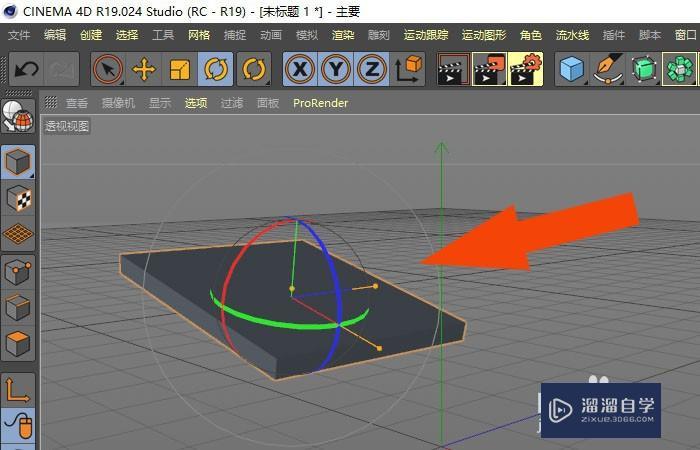700x450 pixels.
Task: Open the 工具 menu
Action: coord(163,35)
